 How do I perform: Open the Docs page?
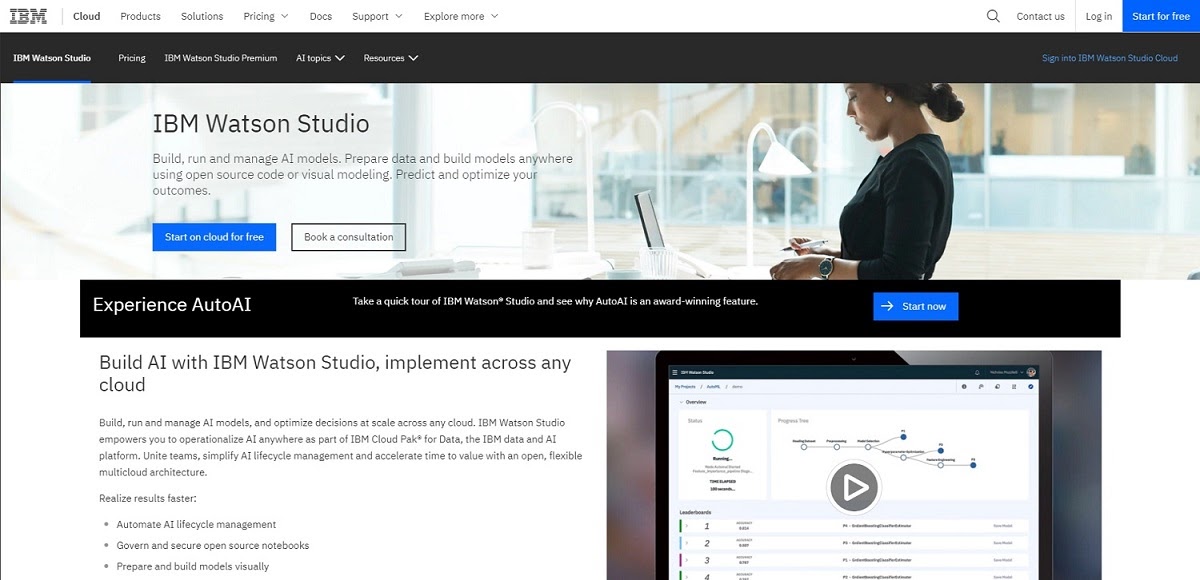320,16
